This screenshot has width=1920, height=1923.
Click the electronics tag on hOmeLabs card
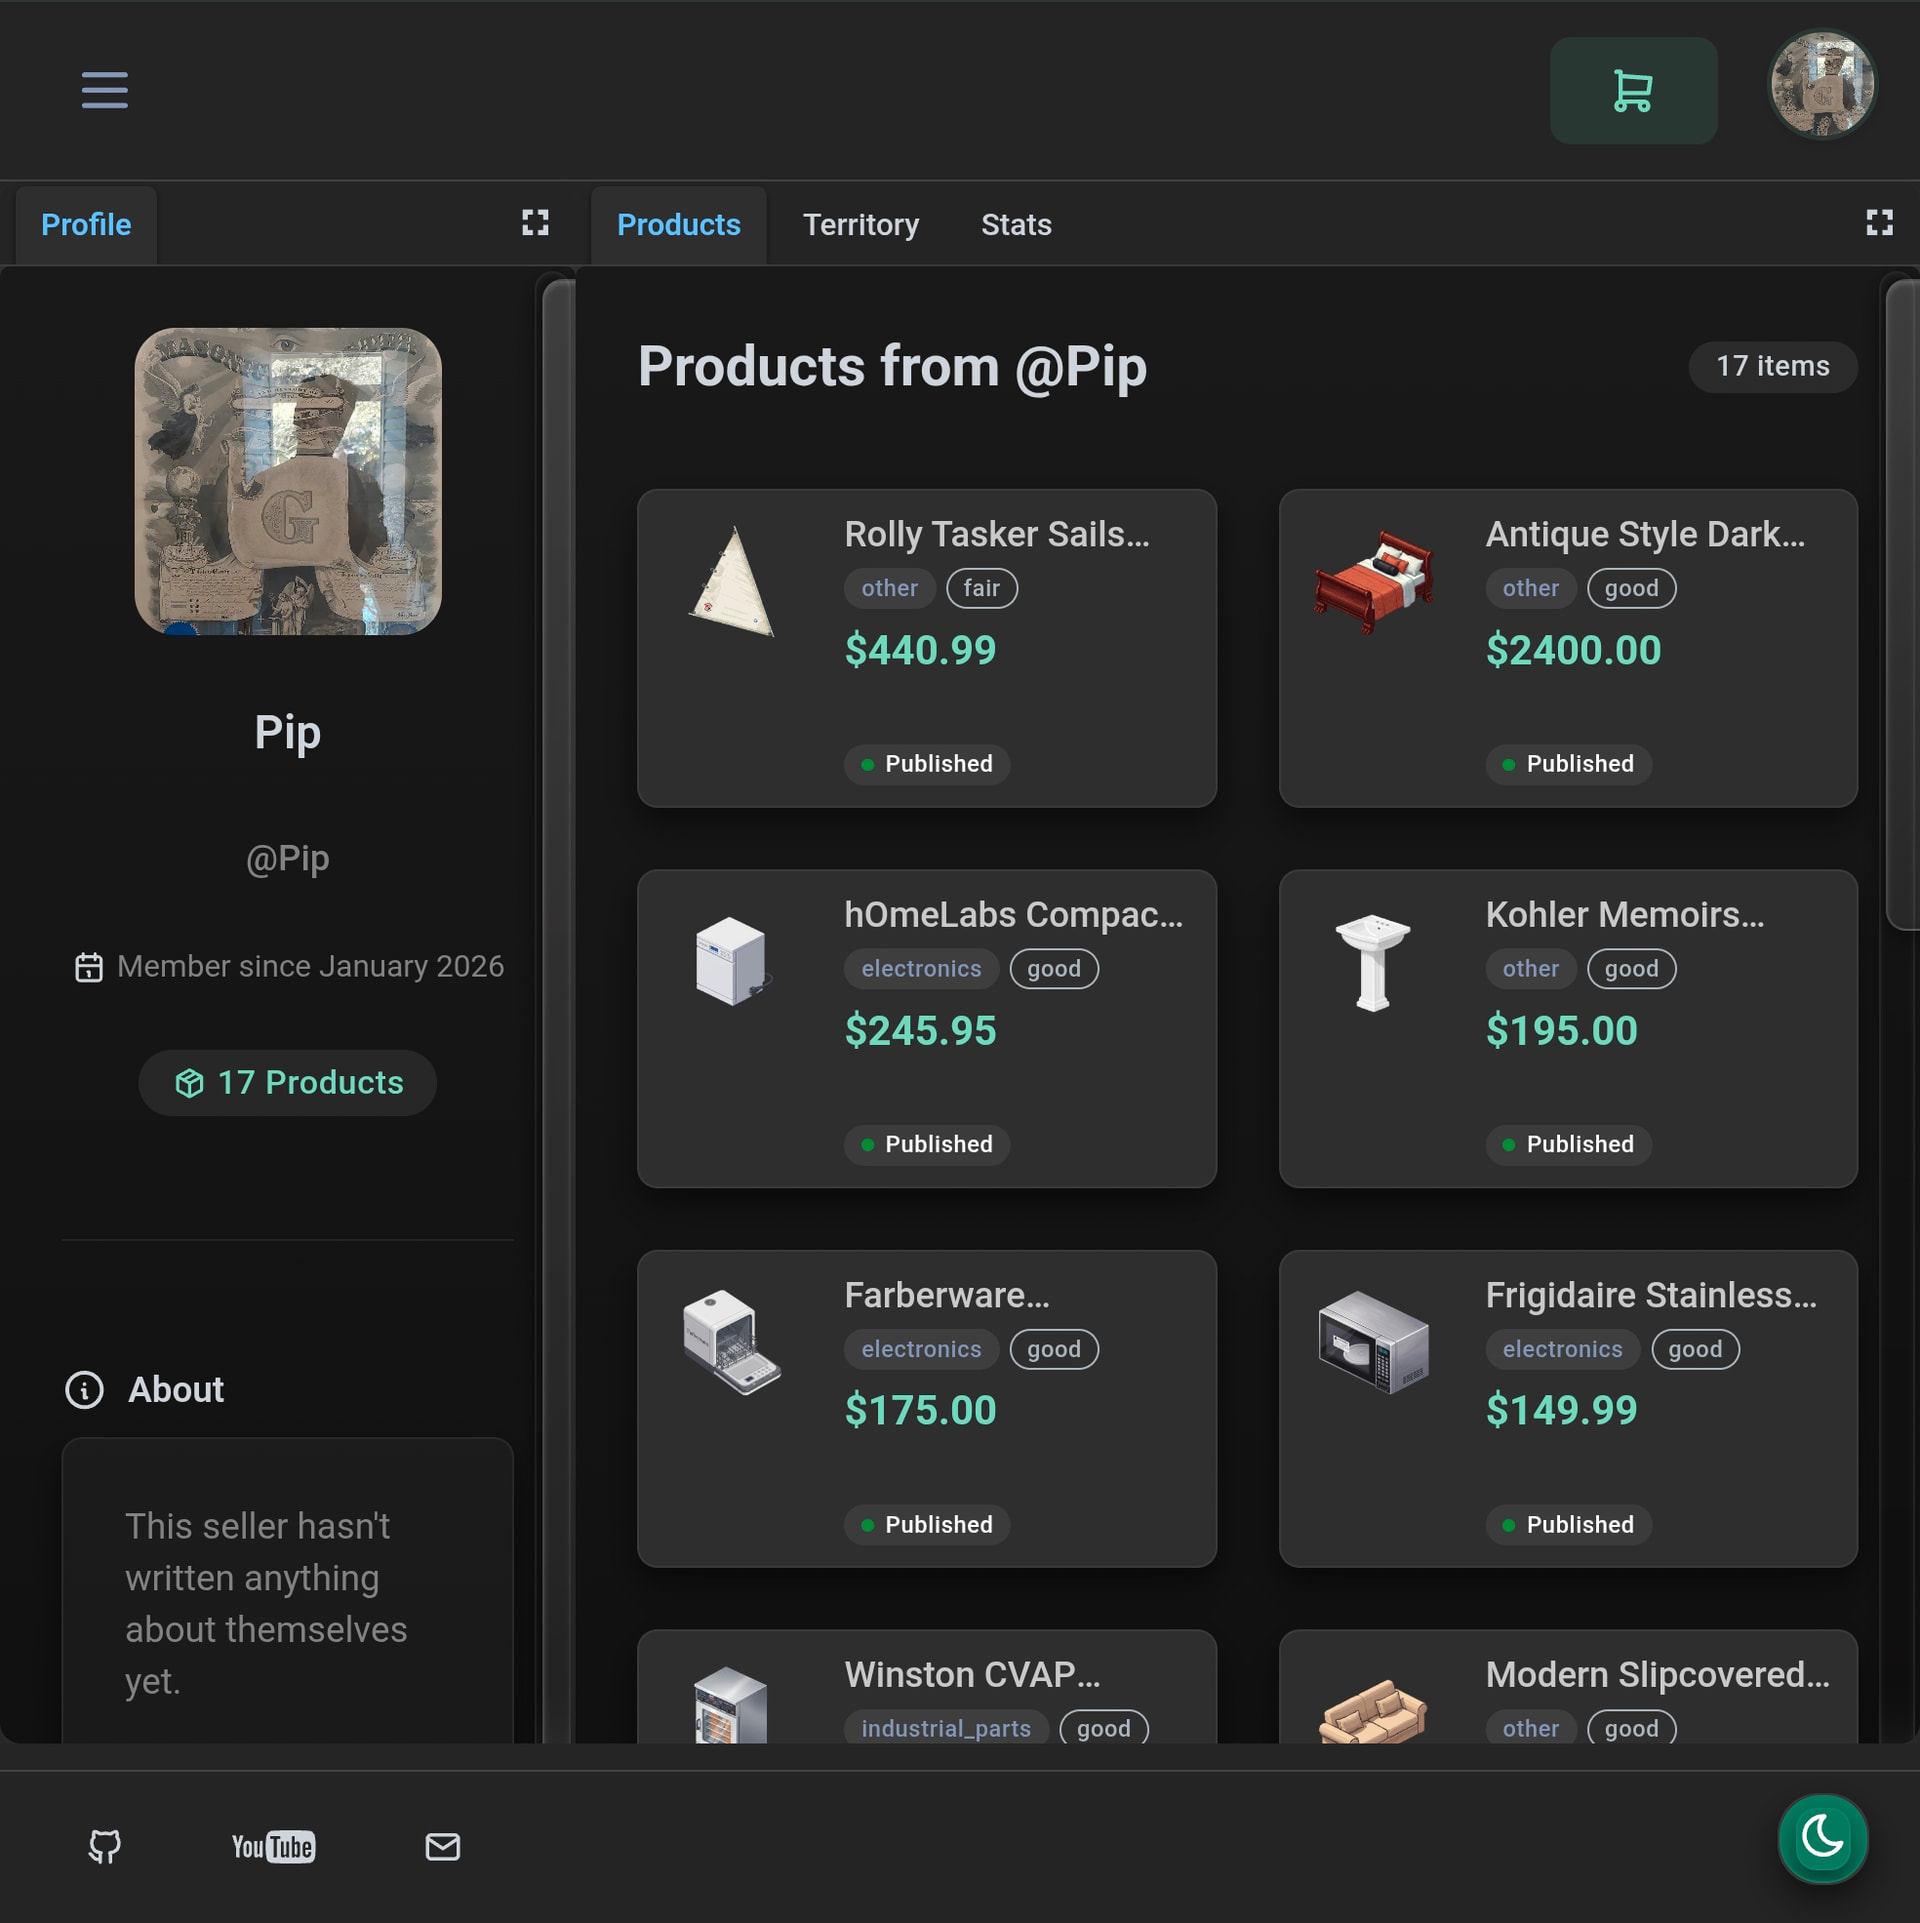click(920, 968)
